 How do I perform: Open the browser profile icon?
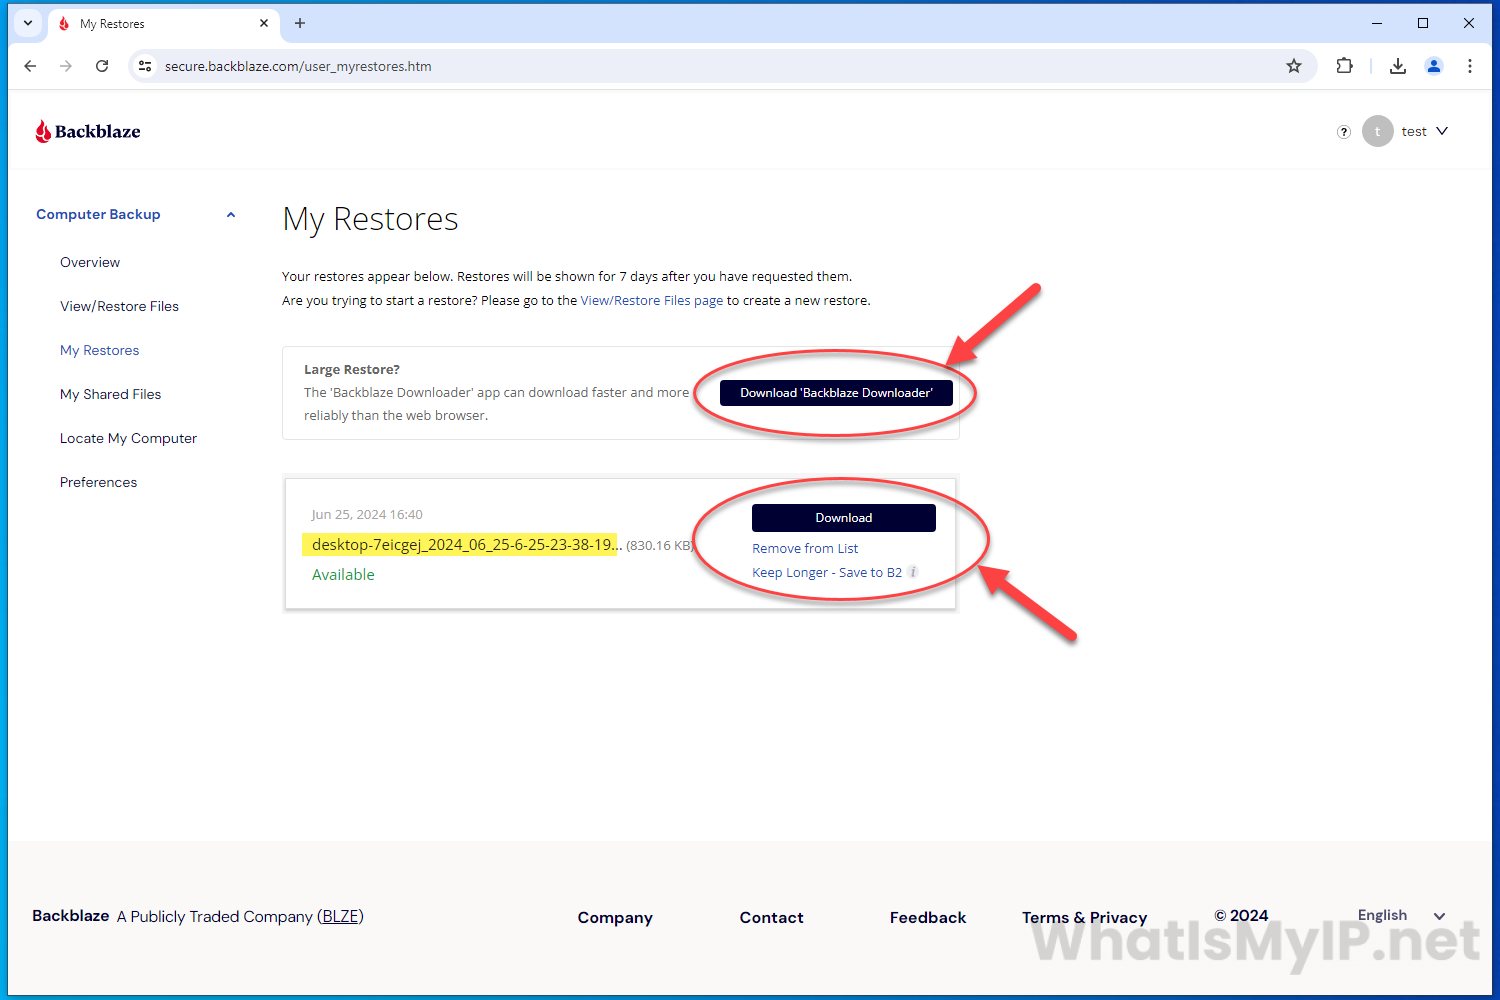(x=1434, y=66)
